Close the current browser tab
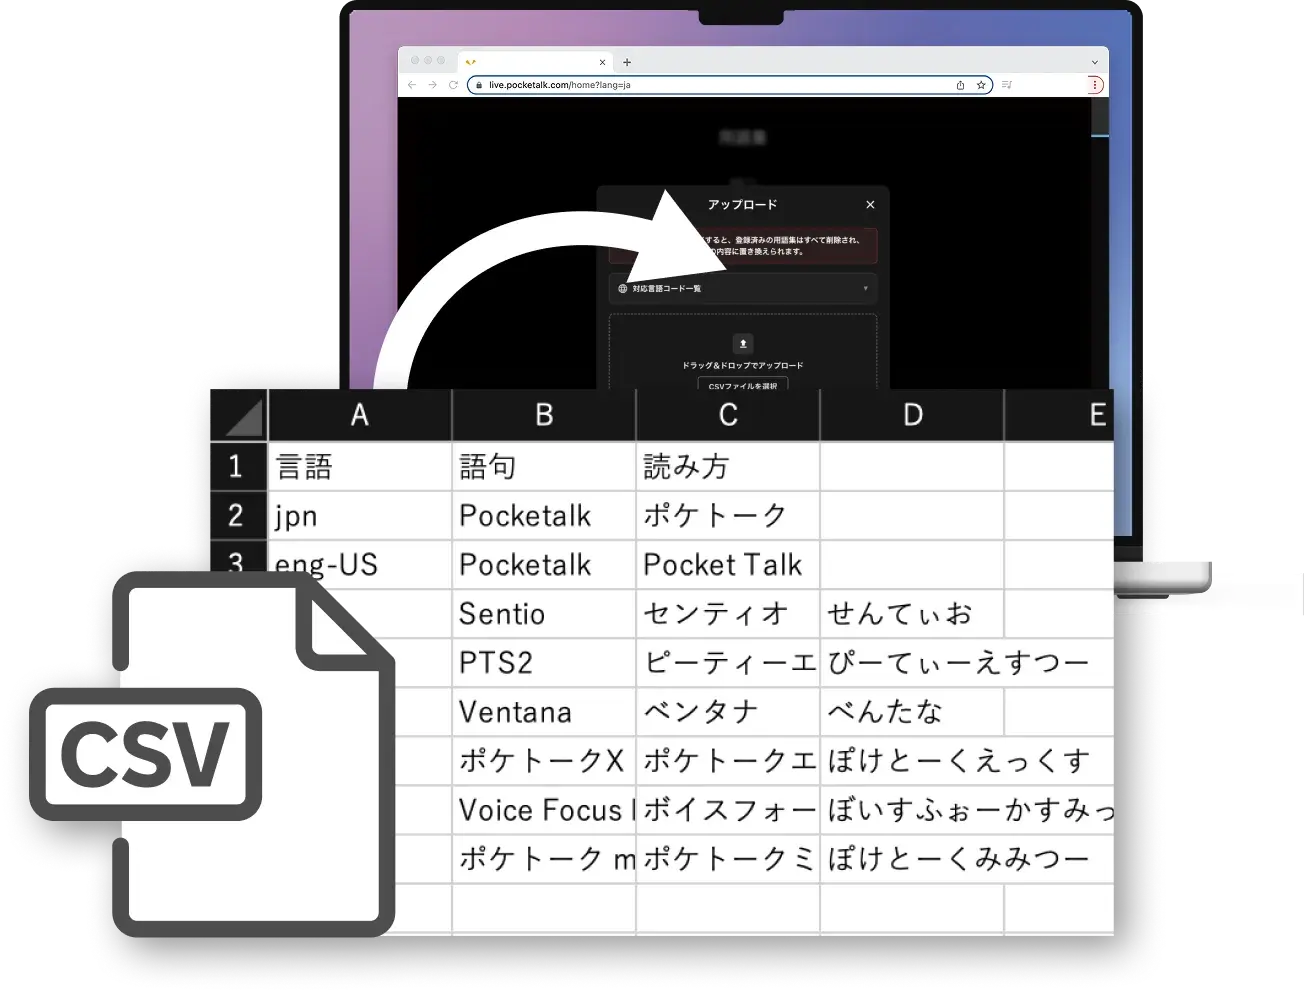Image resolution: width=1306 pixels, height=993 pixels. pos(602,62)
